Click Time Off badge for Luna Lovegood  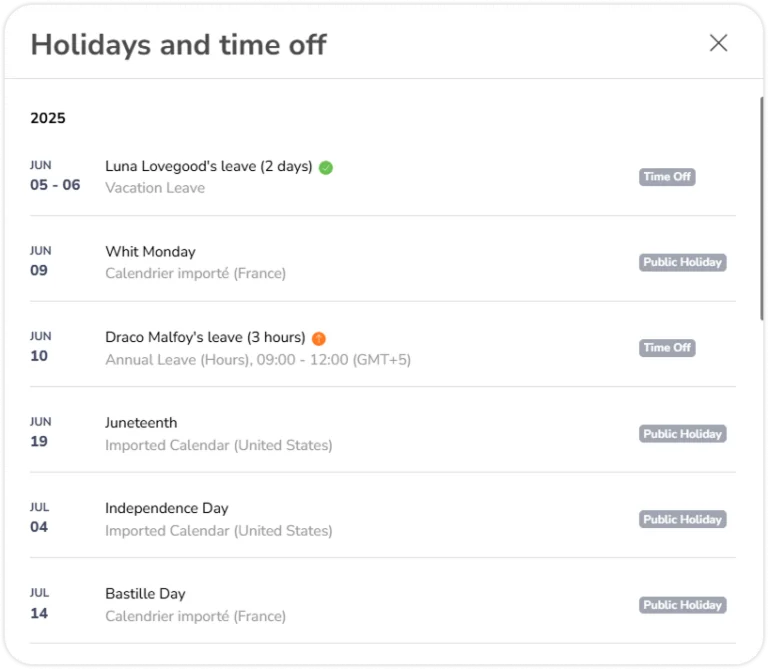pyautogui.click(x=667, y=177)
